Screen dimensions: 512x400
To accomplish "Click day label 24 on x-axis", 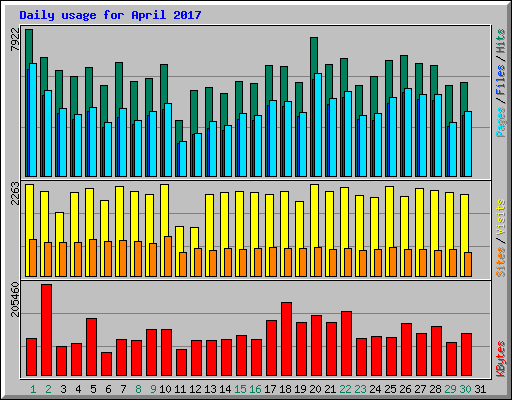I will [x=375, y=389].
